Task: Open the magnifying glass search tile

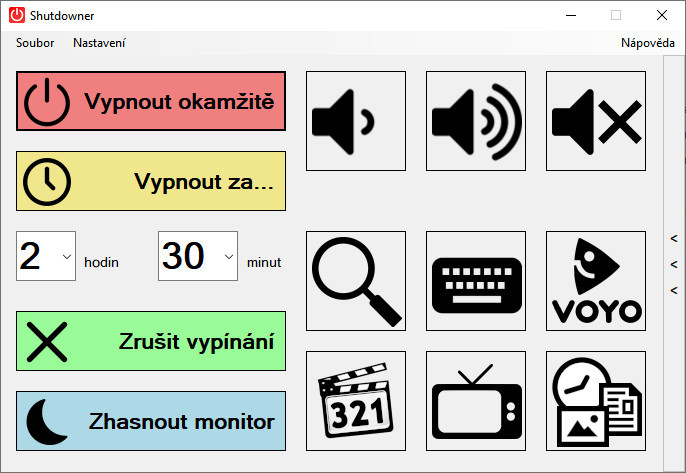Action: 356,281
